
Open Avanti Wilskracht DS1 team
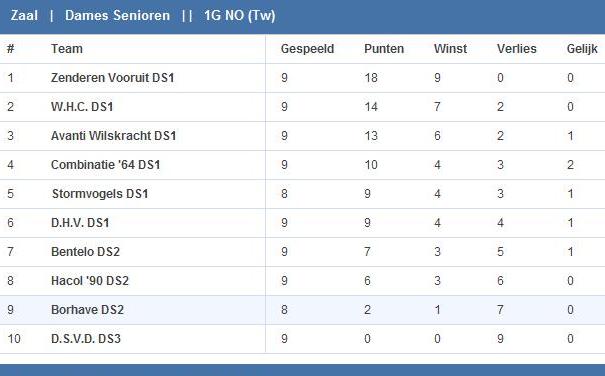(113, 136)
